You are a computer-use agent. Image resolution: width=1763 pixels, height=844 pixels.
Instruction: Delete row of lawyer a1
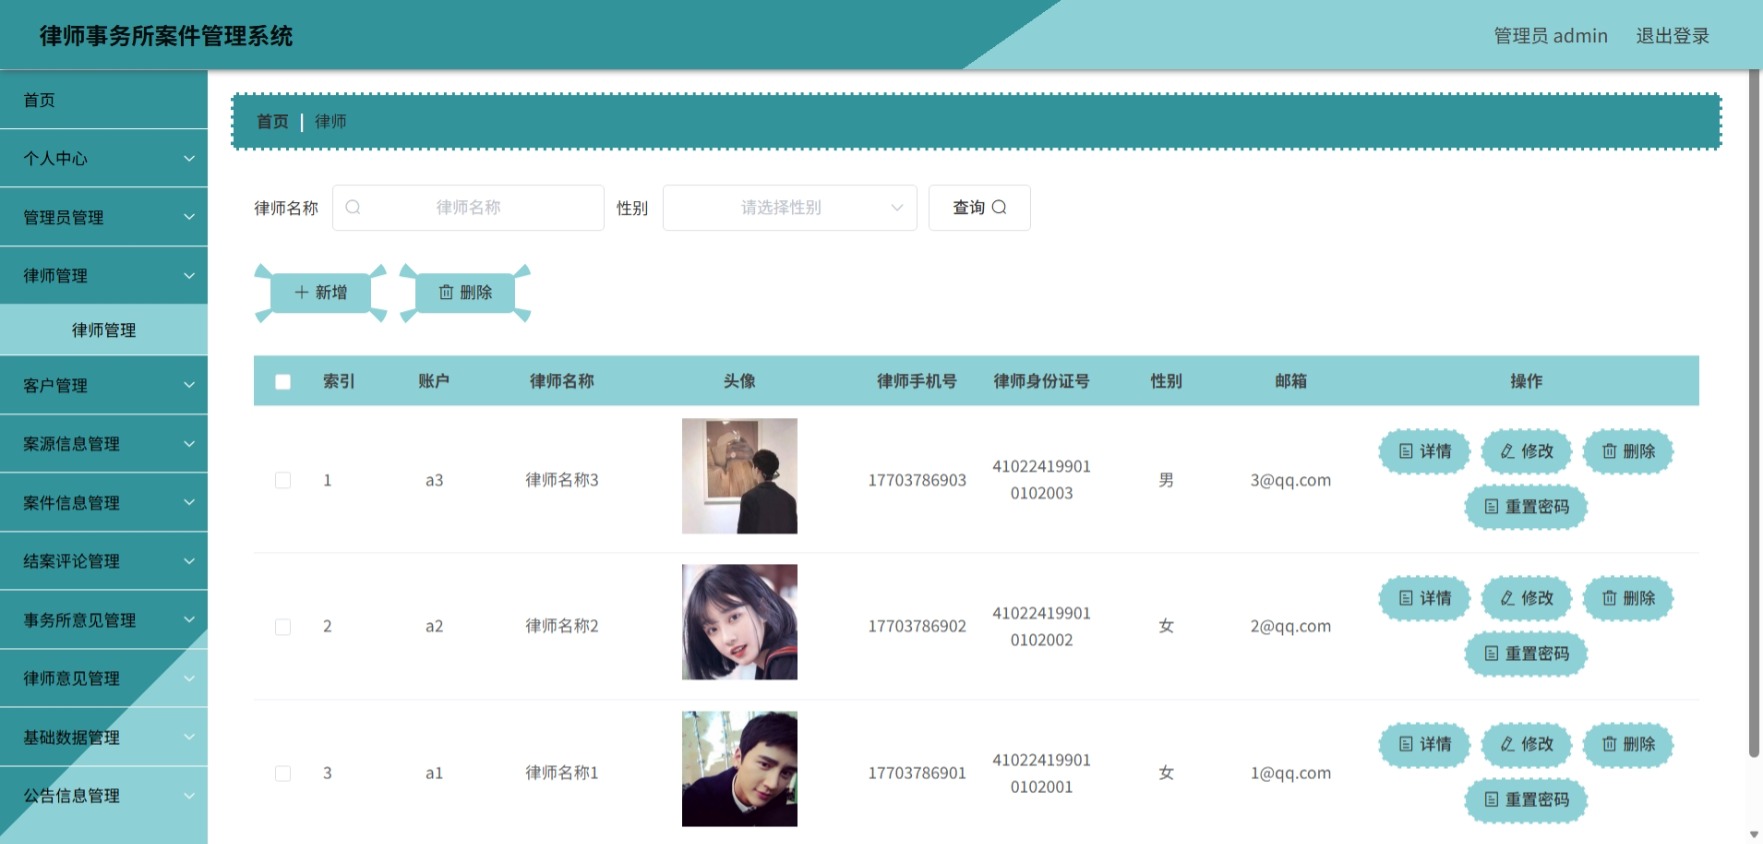pos(1628,744)
